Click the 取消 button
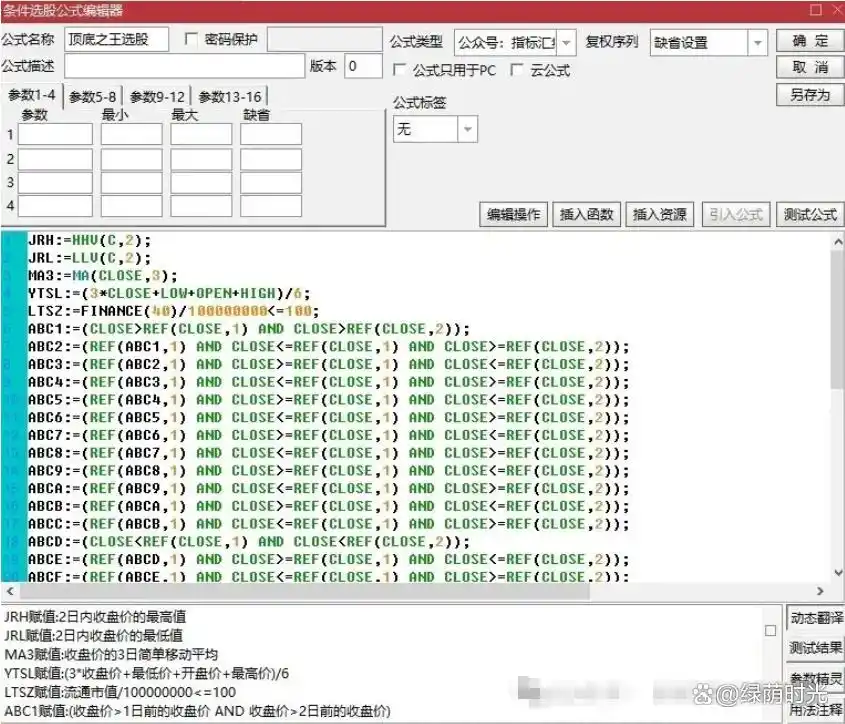 (x=810, y=67)
